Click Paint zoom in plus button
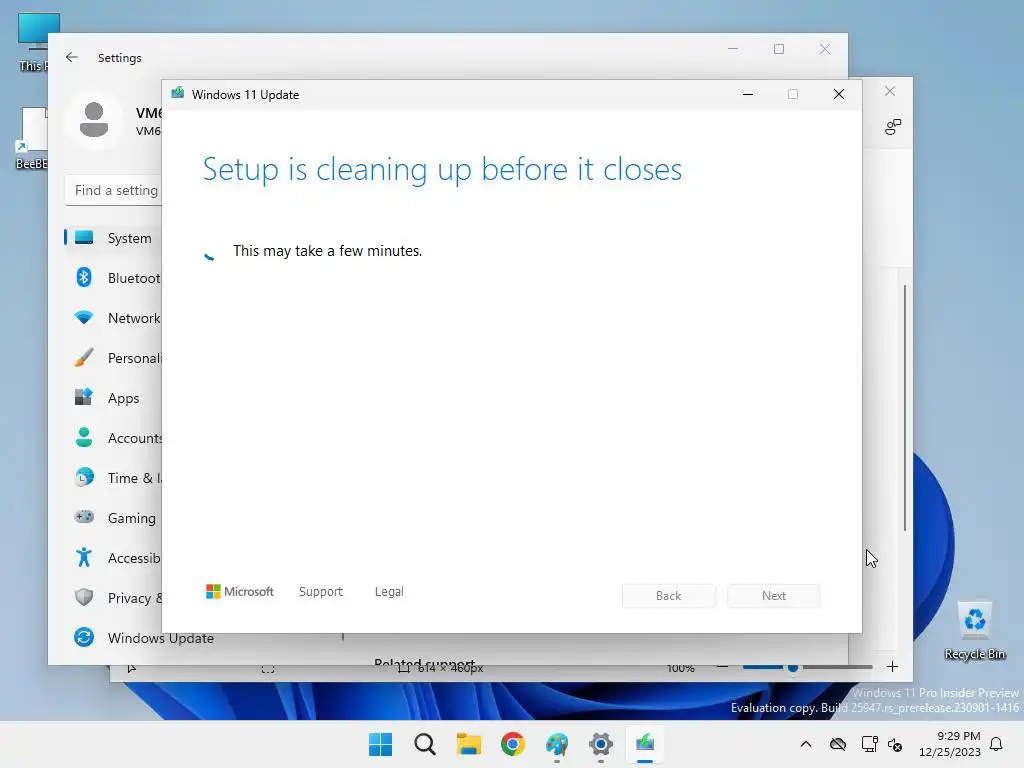Image resolution: width=1024 pixels, height=768 pixels. 893,667
